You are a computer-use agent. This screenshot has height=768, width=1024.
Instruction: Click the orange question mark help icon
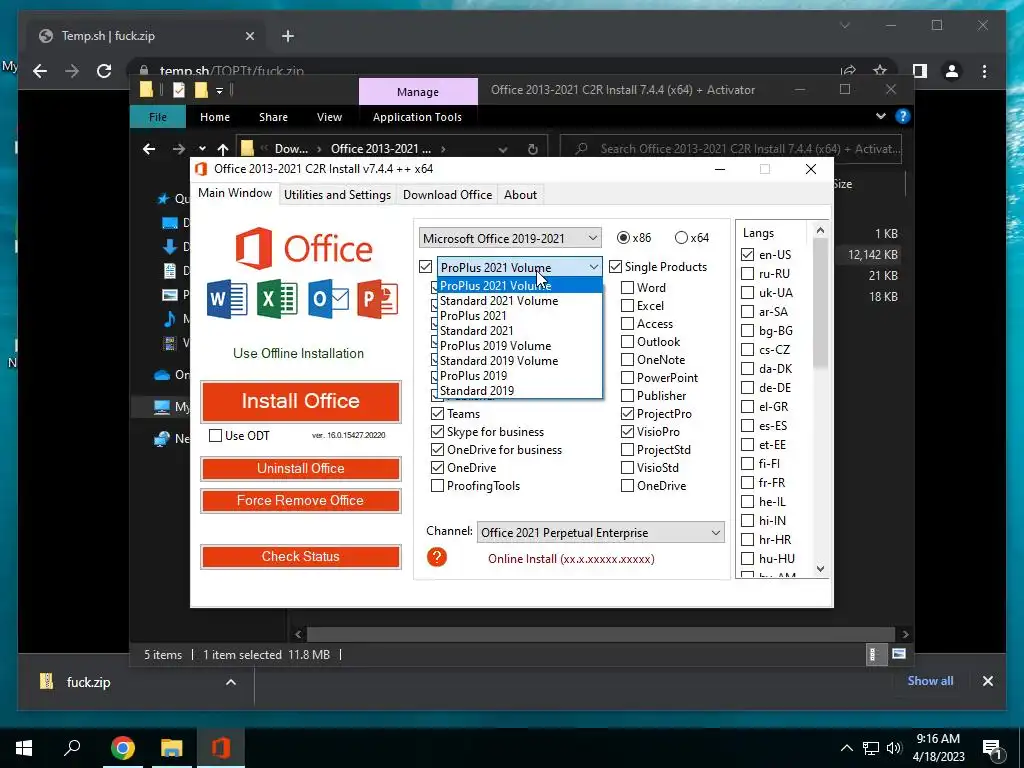(437, 557)
